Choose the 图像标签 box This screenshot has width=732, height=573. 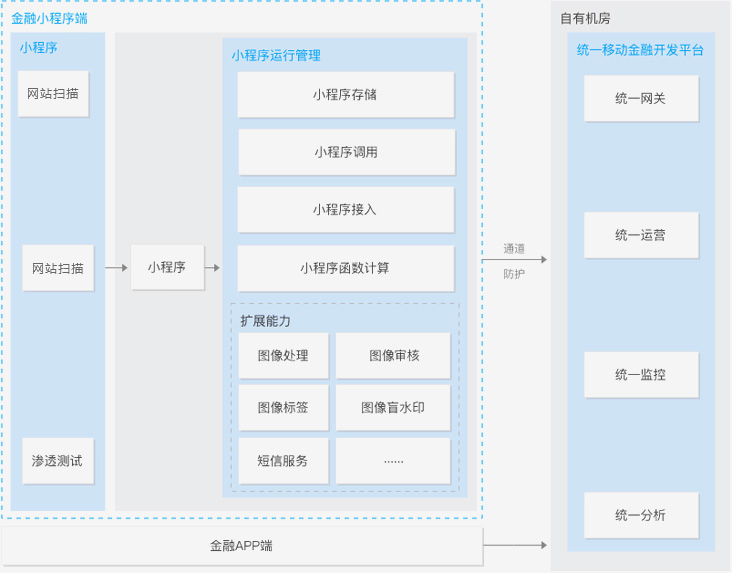click(283, 408)
